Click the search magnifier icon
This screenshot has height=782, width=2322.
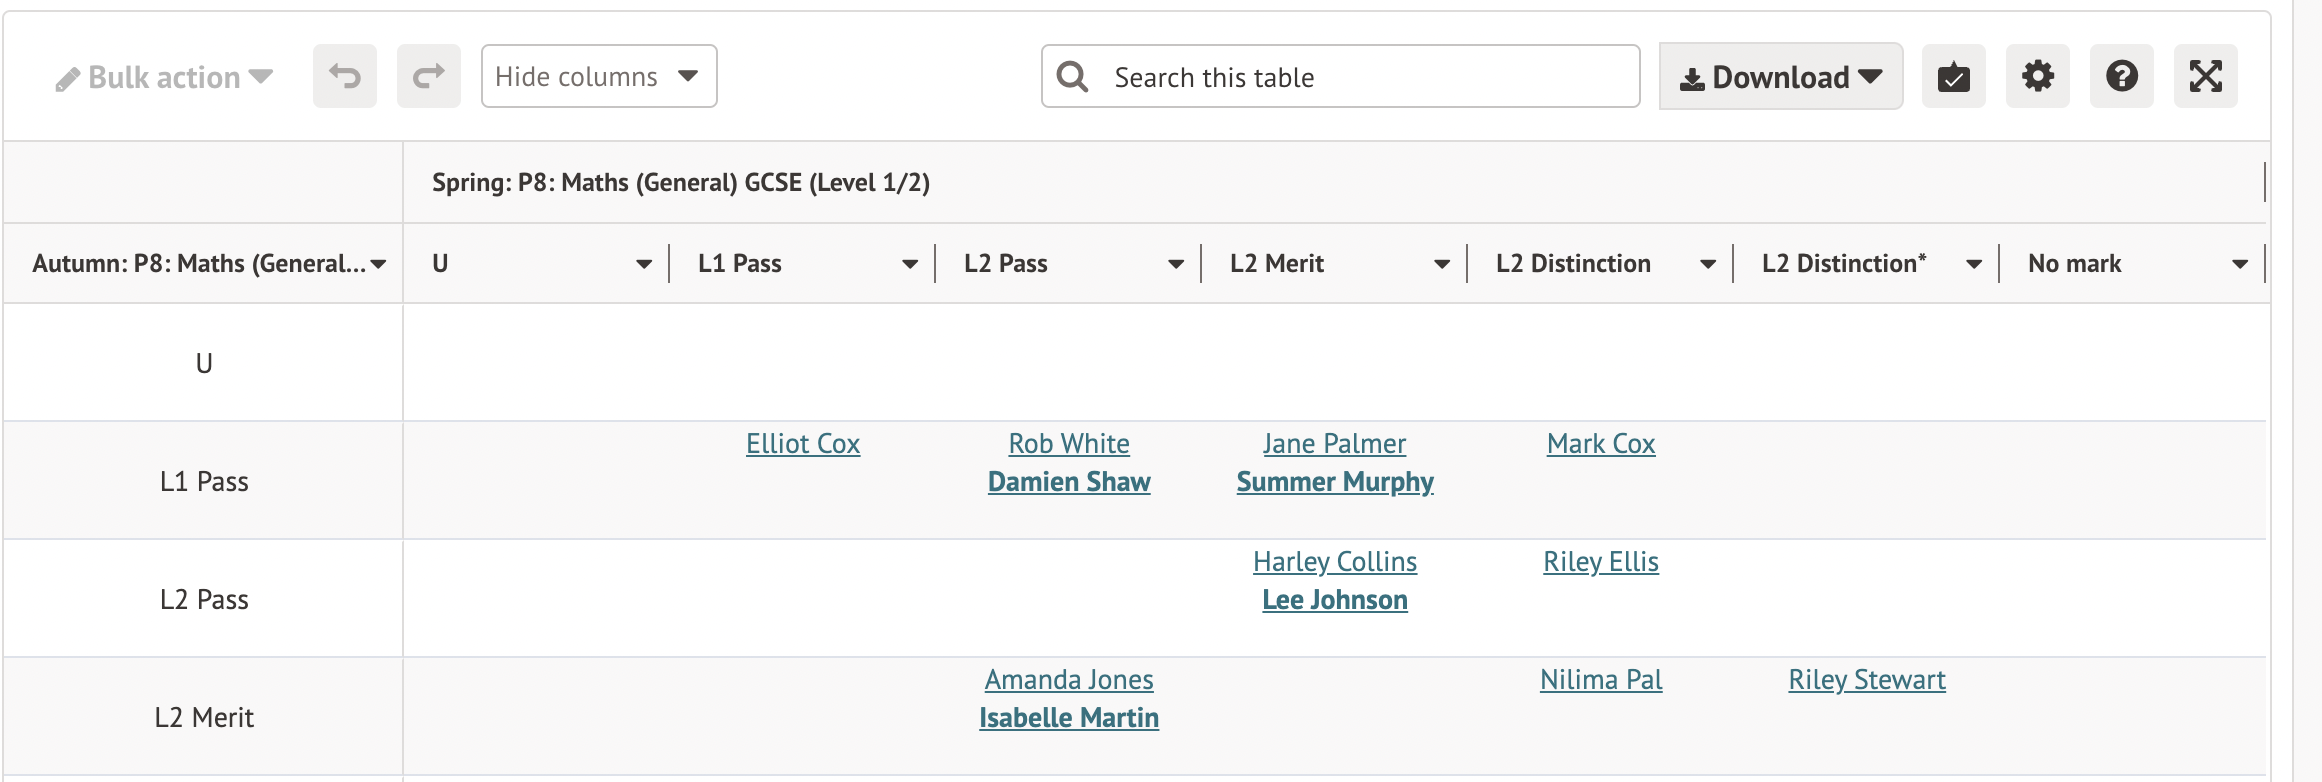[x=1072, y=77]
